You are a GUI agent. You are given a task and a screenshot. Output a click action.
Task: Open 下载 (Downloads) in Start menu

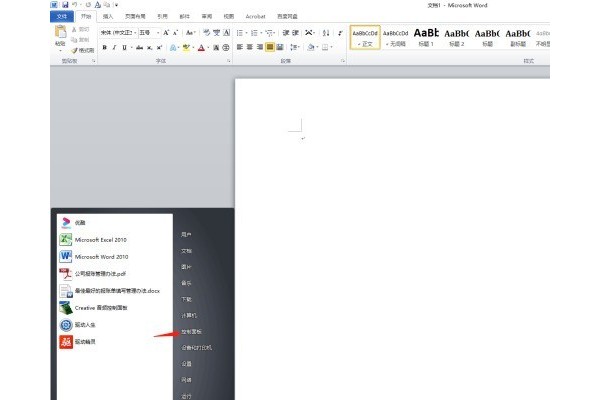tap(186, 299)
